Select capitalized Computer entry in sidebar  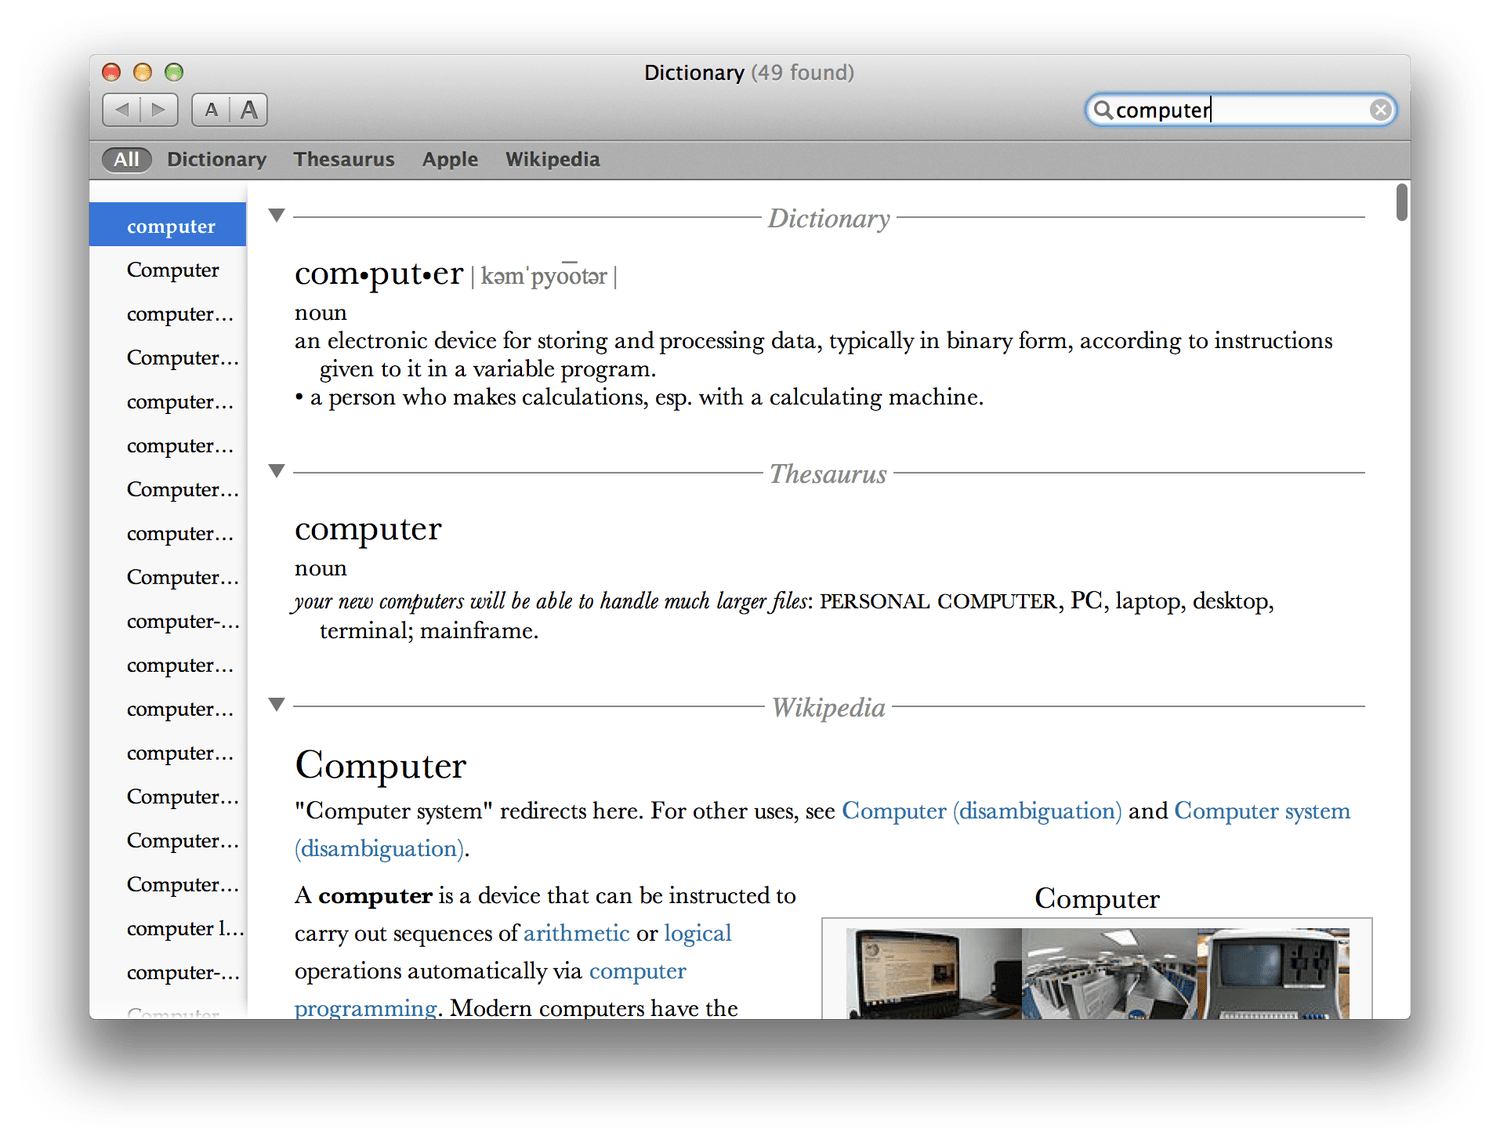(x=173, y=270)
